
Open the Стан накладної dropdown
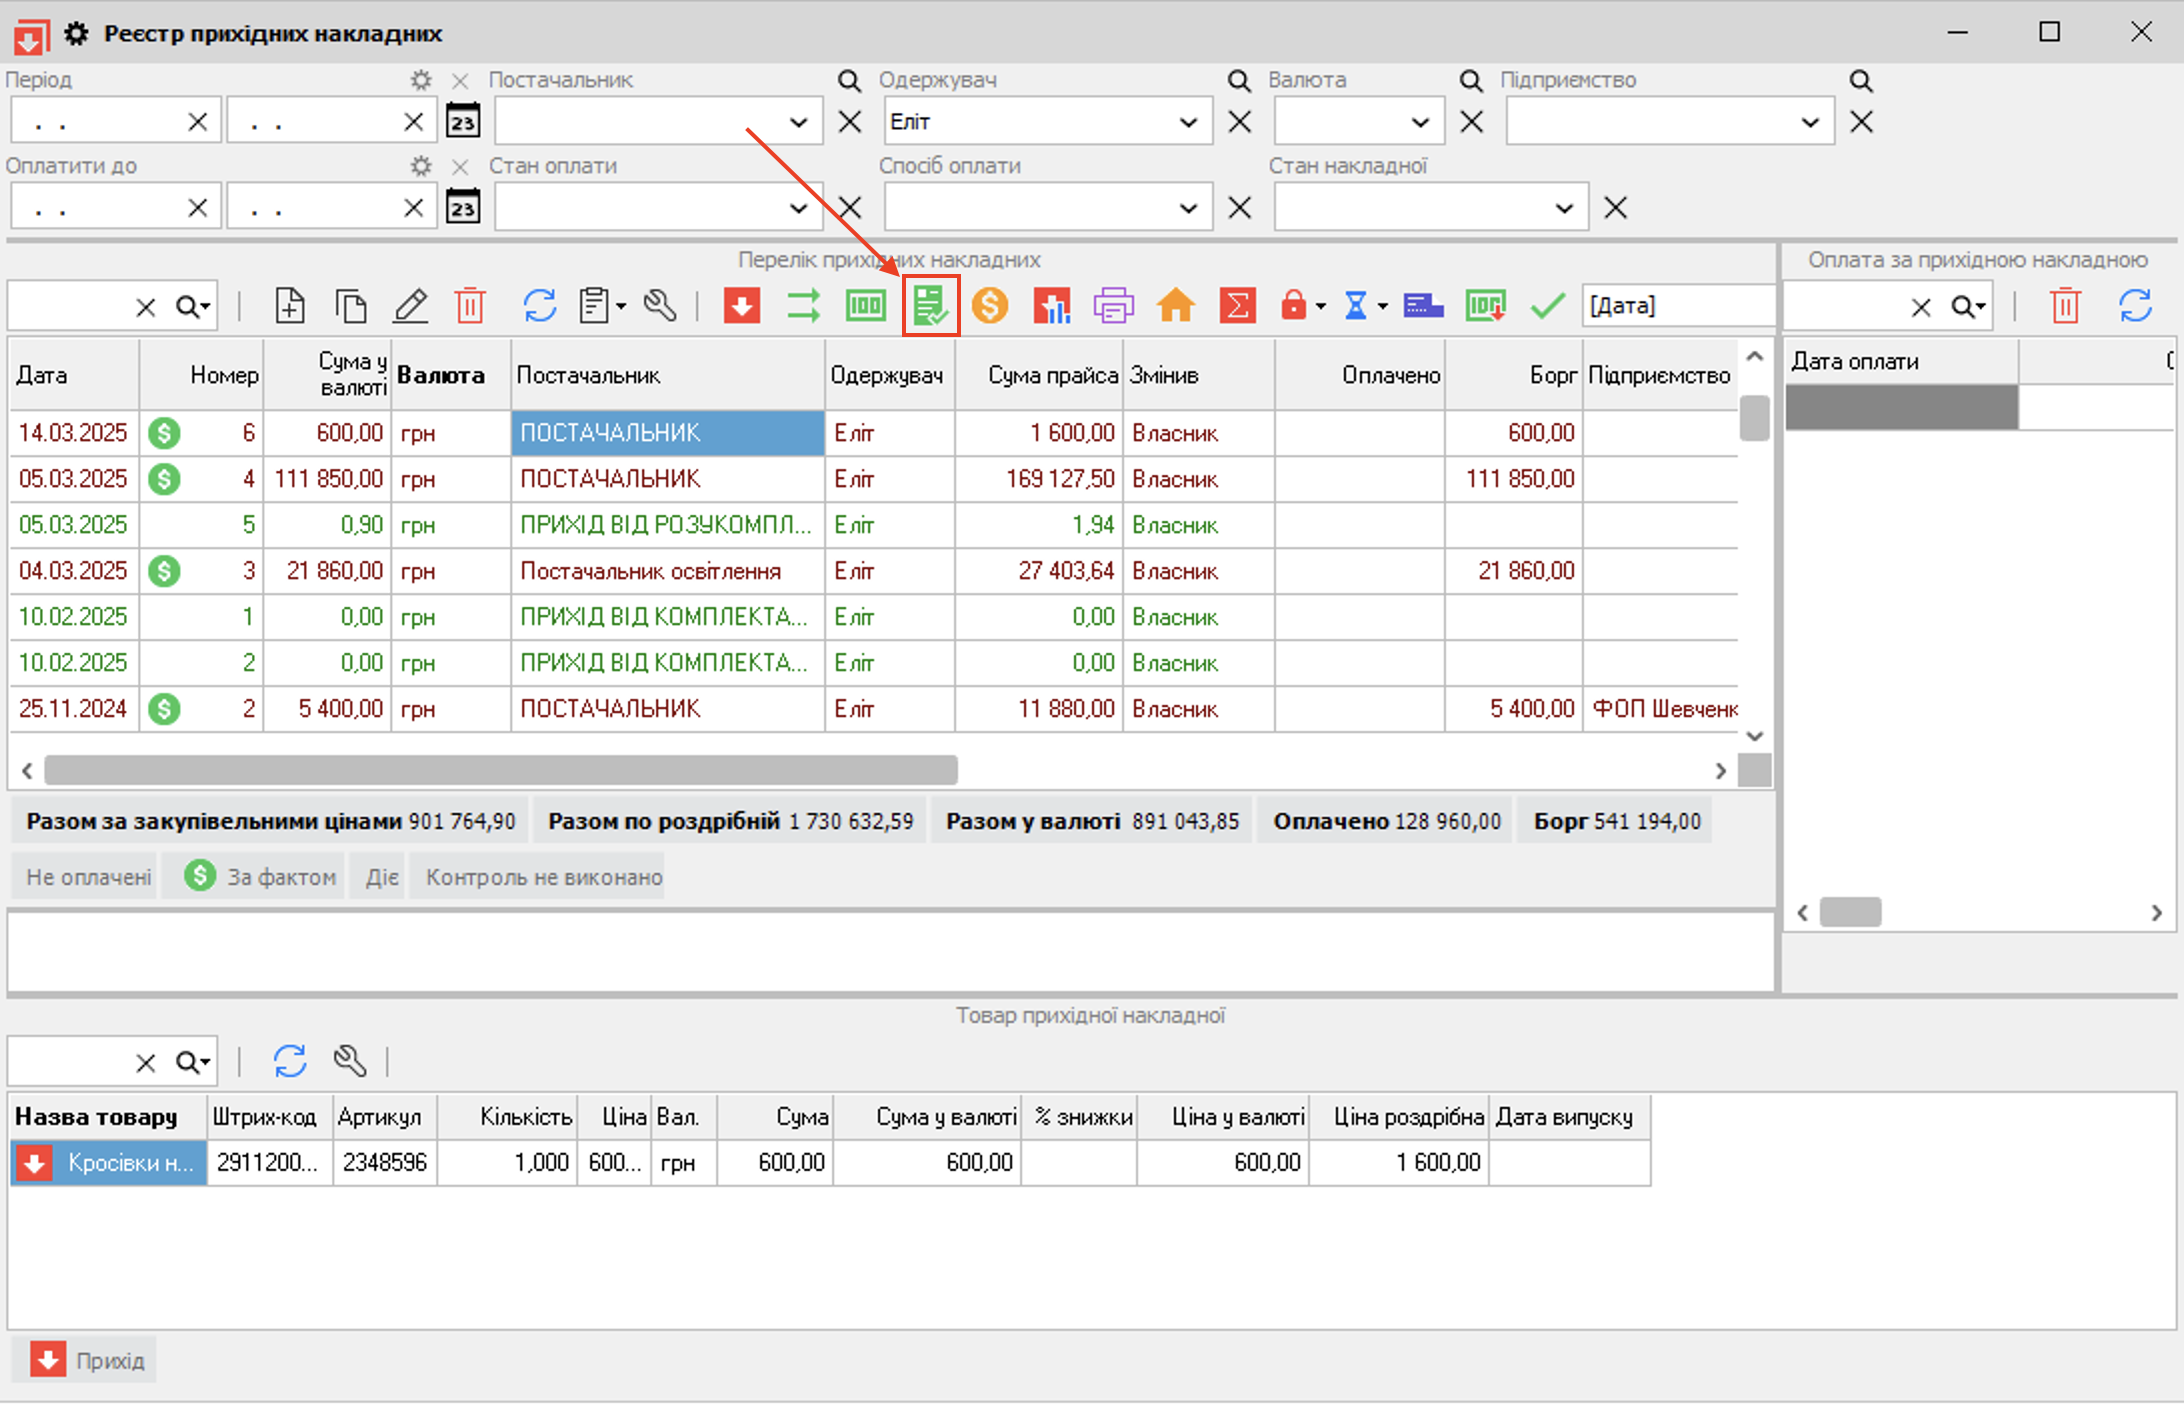pos(1564,209)
